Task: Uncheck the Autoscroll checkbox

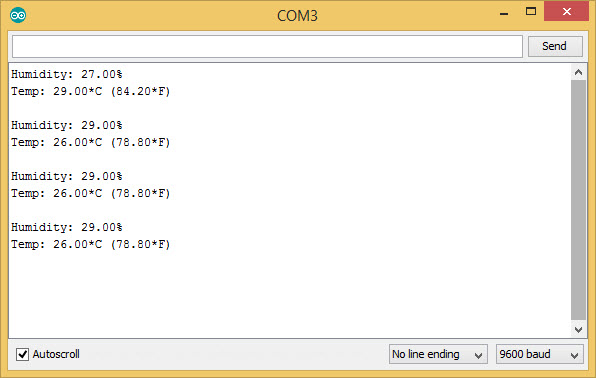Action: [x=22, y=354]
